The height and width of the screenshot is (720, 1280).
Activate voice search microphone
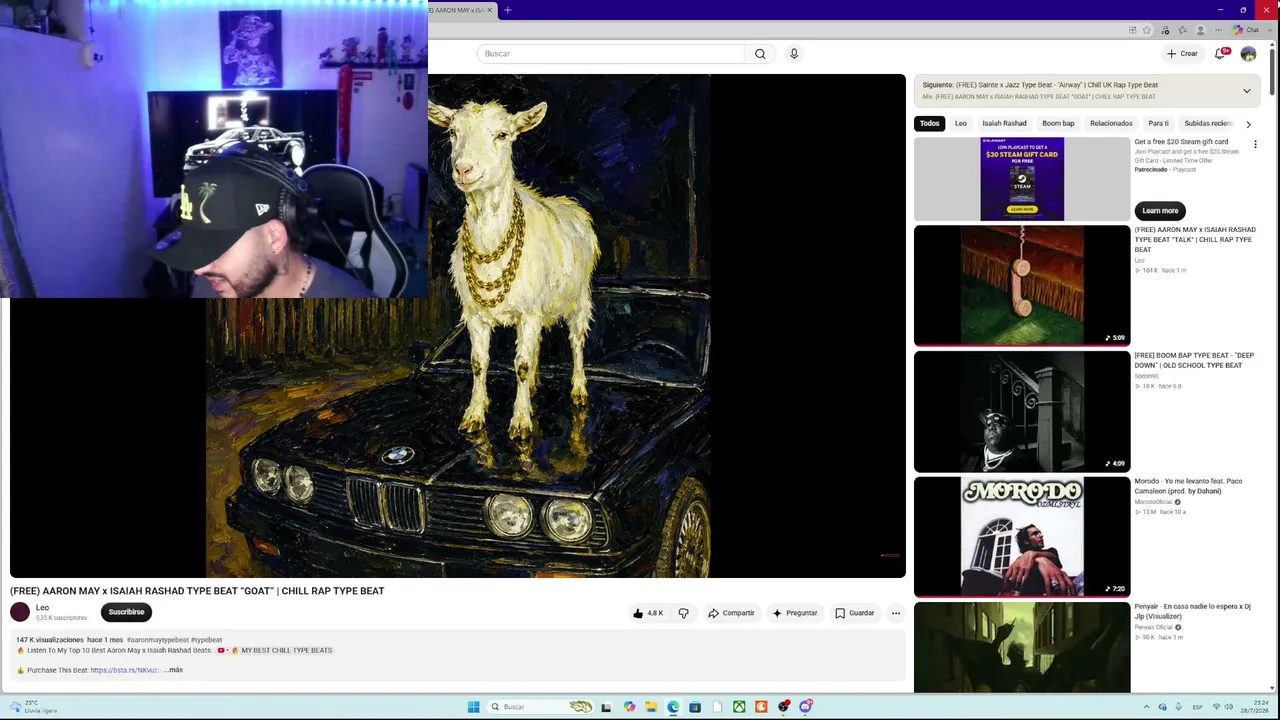[794, 54]
